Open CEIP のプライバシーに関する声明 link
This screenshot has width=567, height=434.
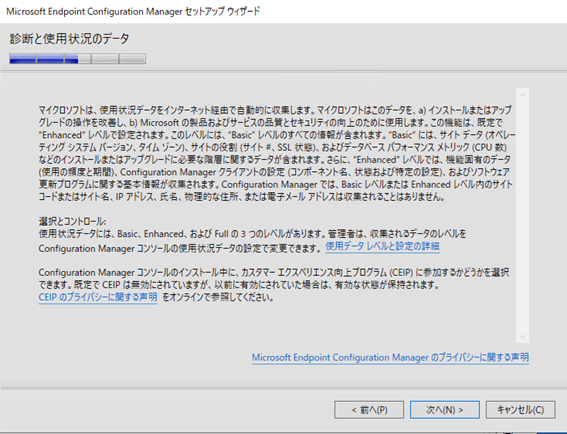98,297
